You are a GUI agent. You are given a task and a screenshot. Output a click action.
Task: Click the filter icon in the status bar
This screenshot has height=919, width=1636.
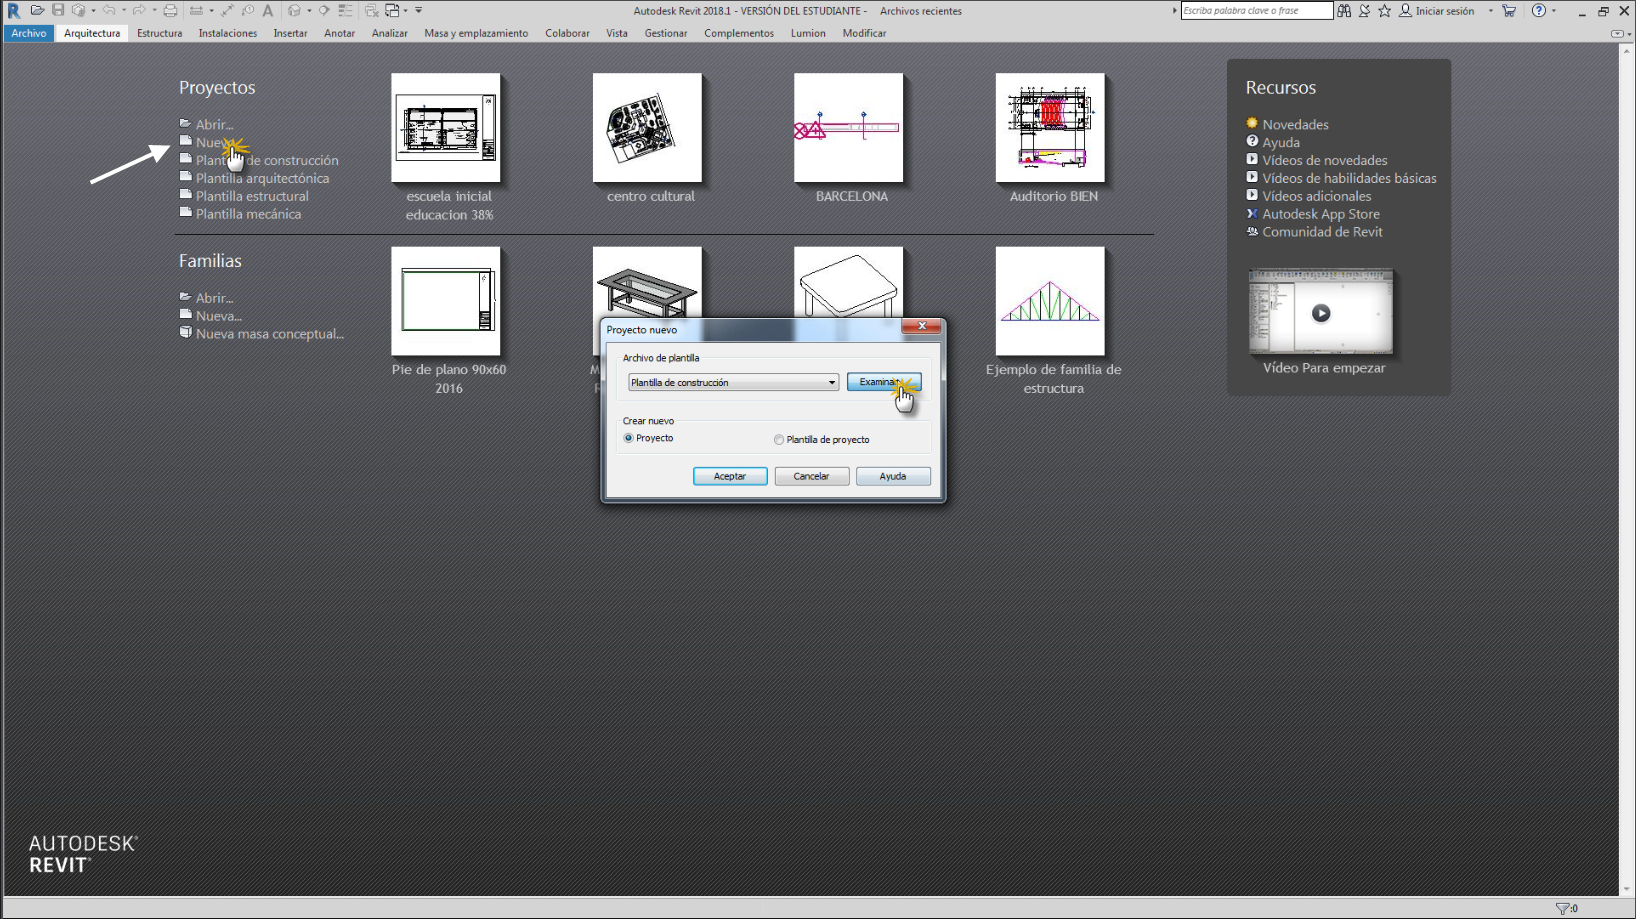point(1562,908)
